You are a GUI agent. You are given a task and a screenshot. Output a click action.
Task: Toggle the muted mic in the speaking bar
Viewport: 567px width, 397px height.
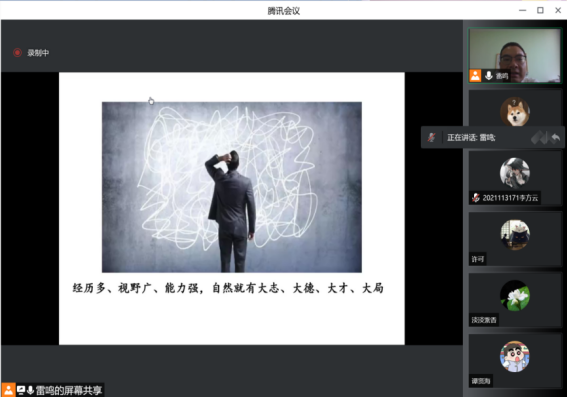point(431,137)
